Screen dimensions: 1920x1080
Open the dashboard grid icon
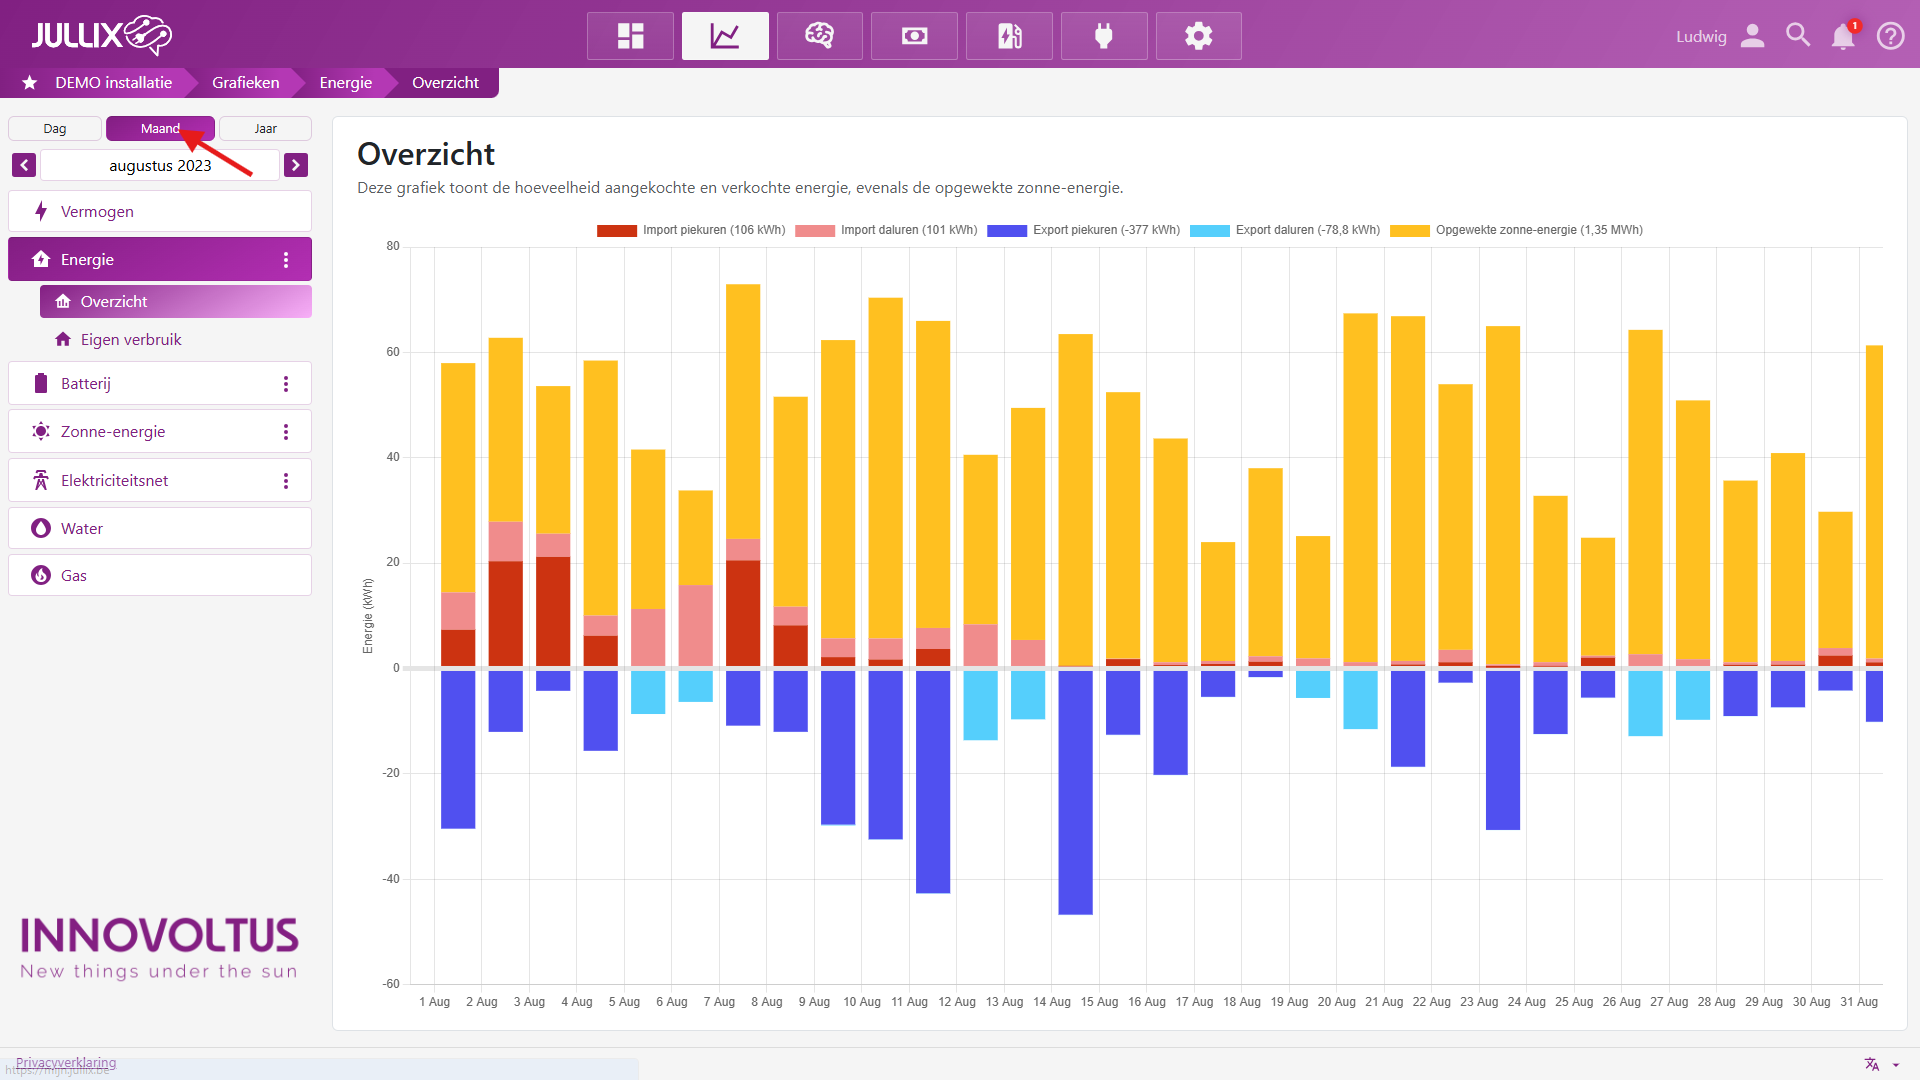[630, 36]
